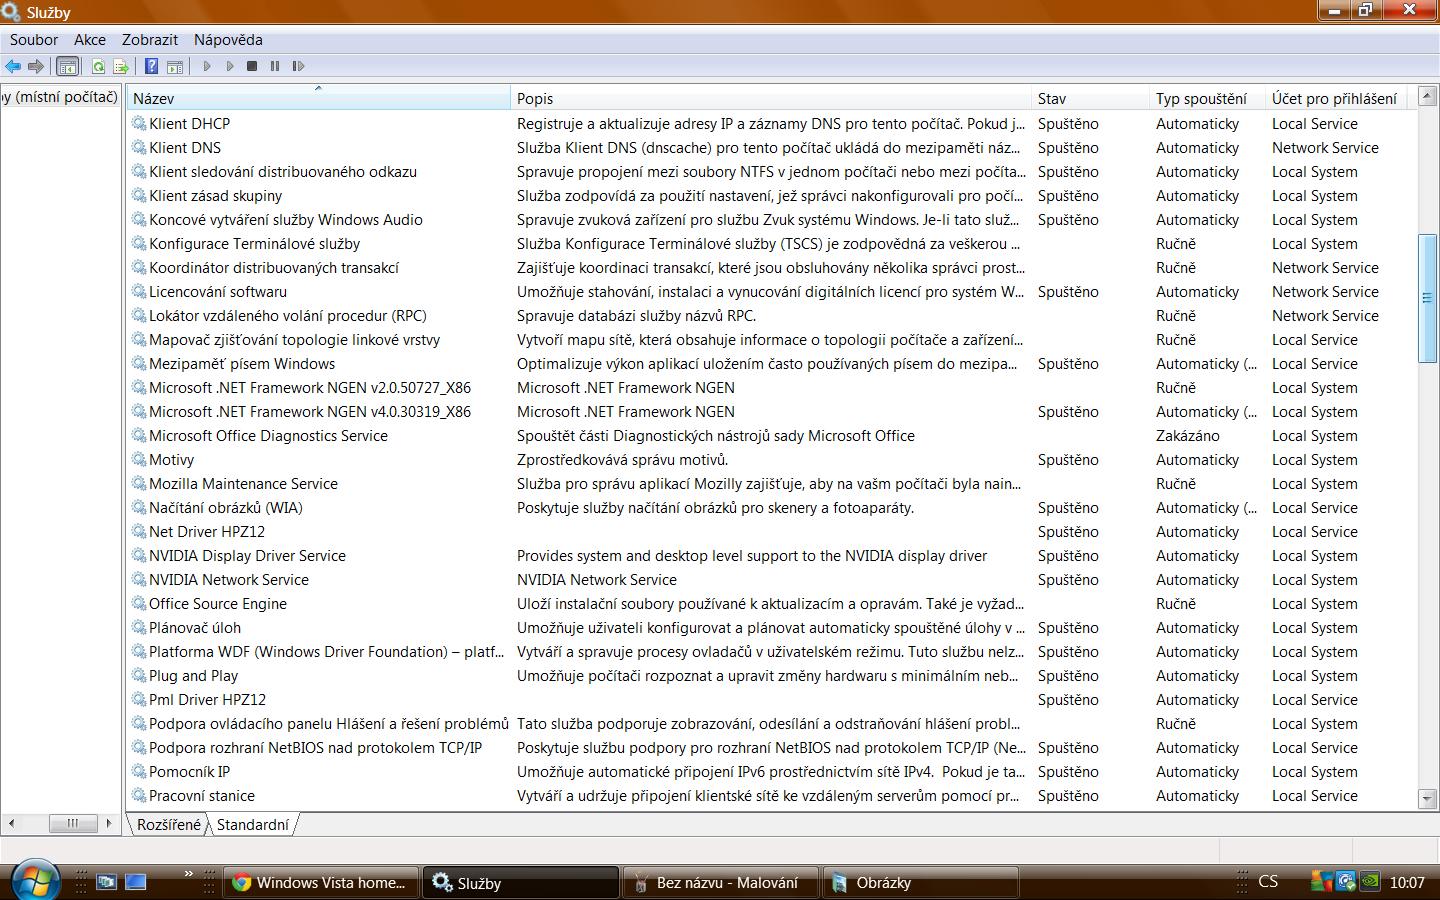The image size is (1440, 900).
Task: Switch to the Chrome Windows Vista home taskbar button
Action: point(320,883)
